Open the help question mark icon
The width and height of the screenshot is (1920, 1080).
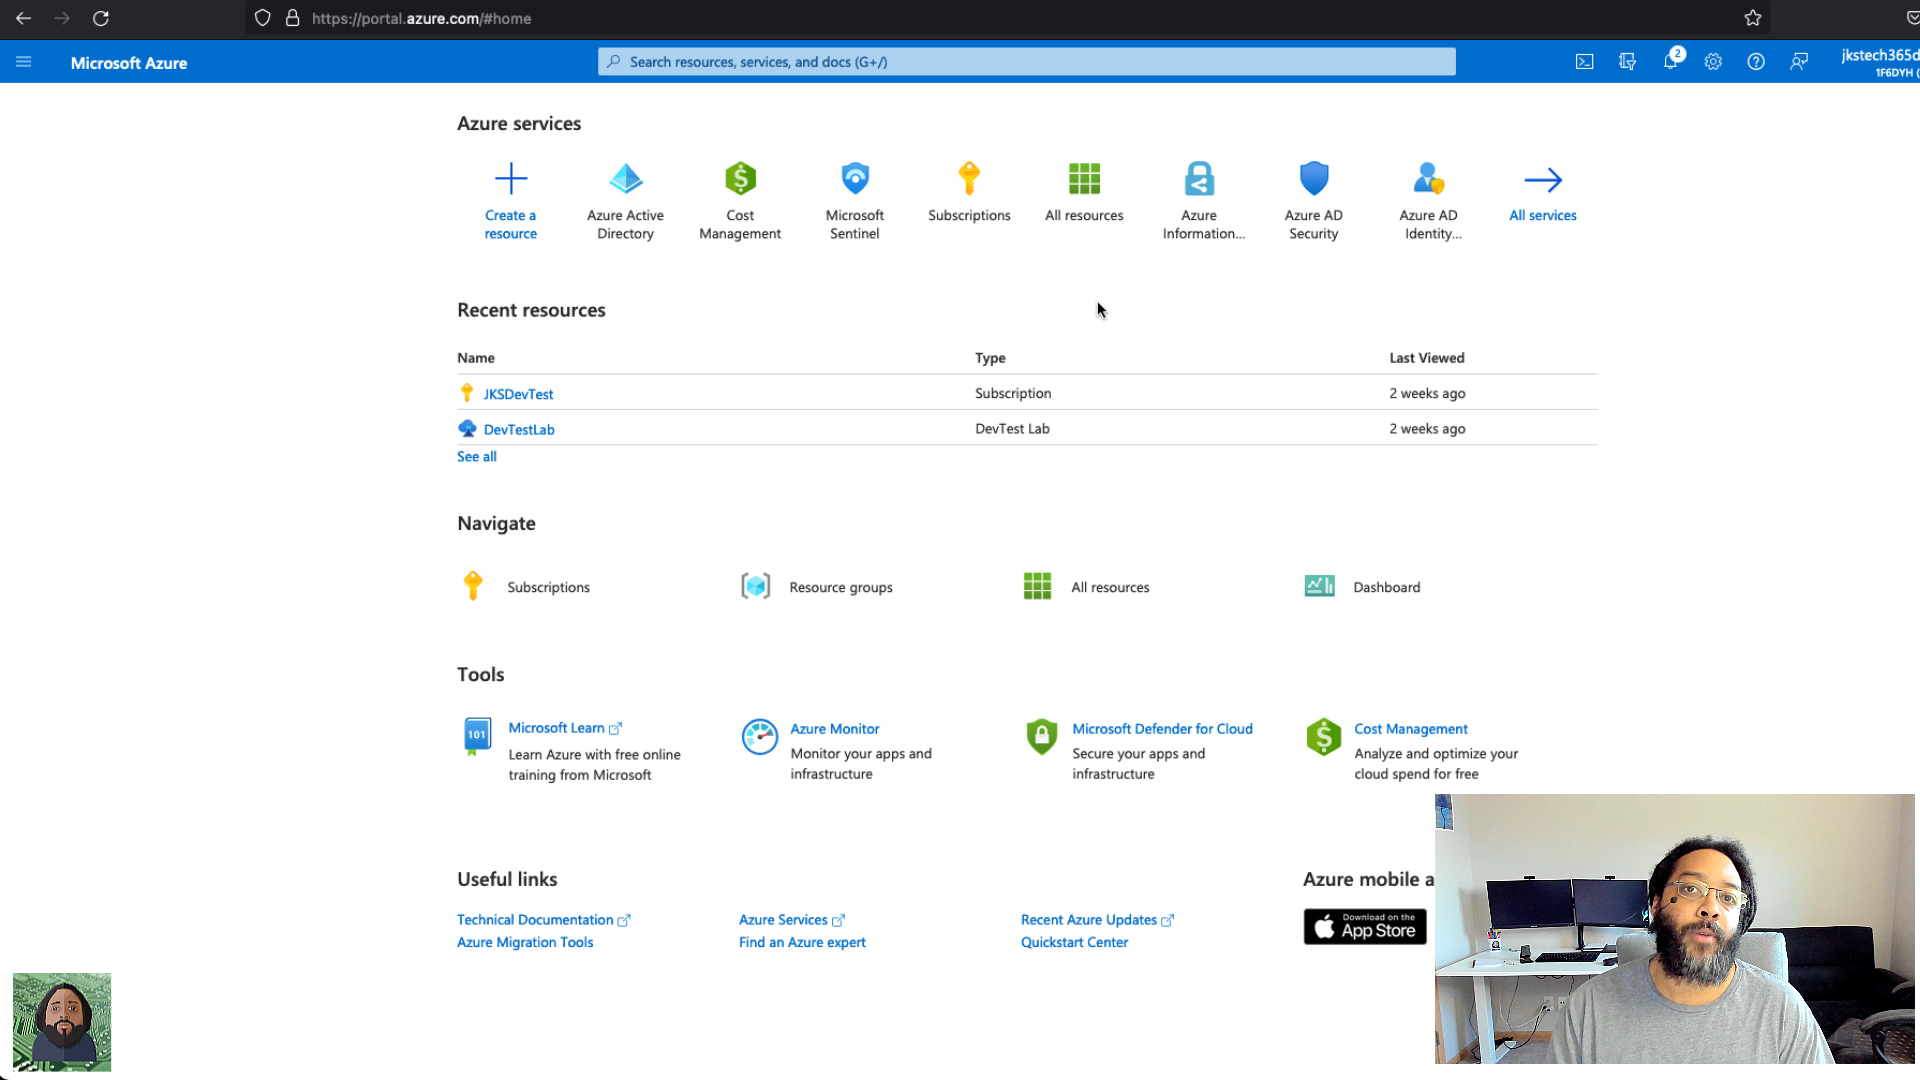1756,62
